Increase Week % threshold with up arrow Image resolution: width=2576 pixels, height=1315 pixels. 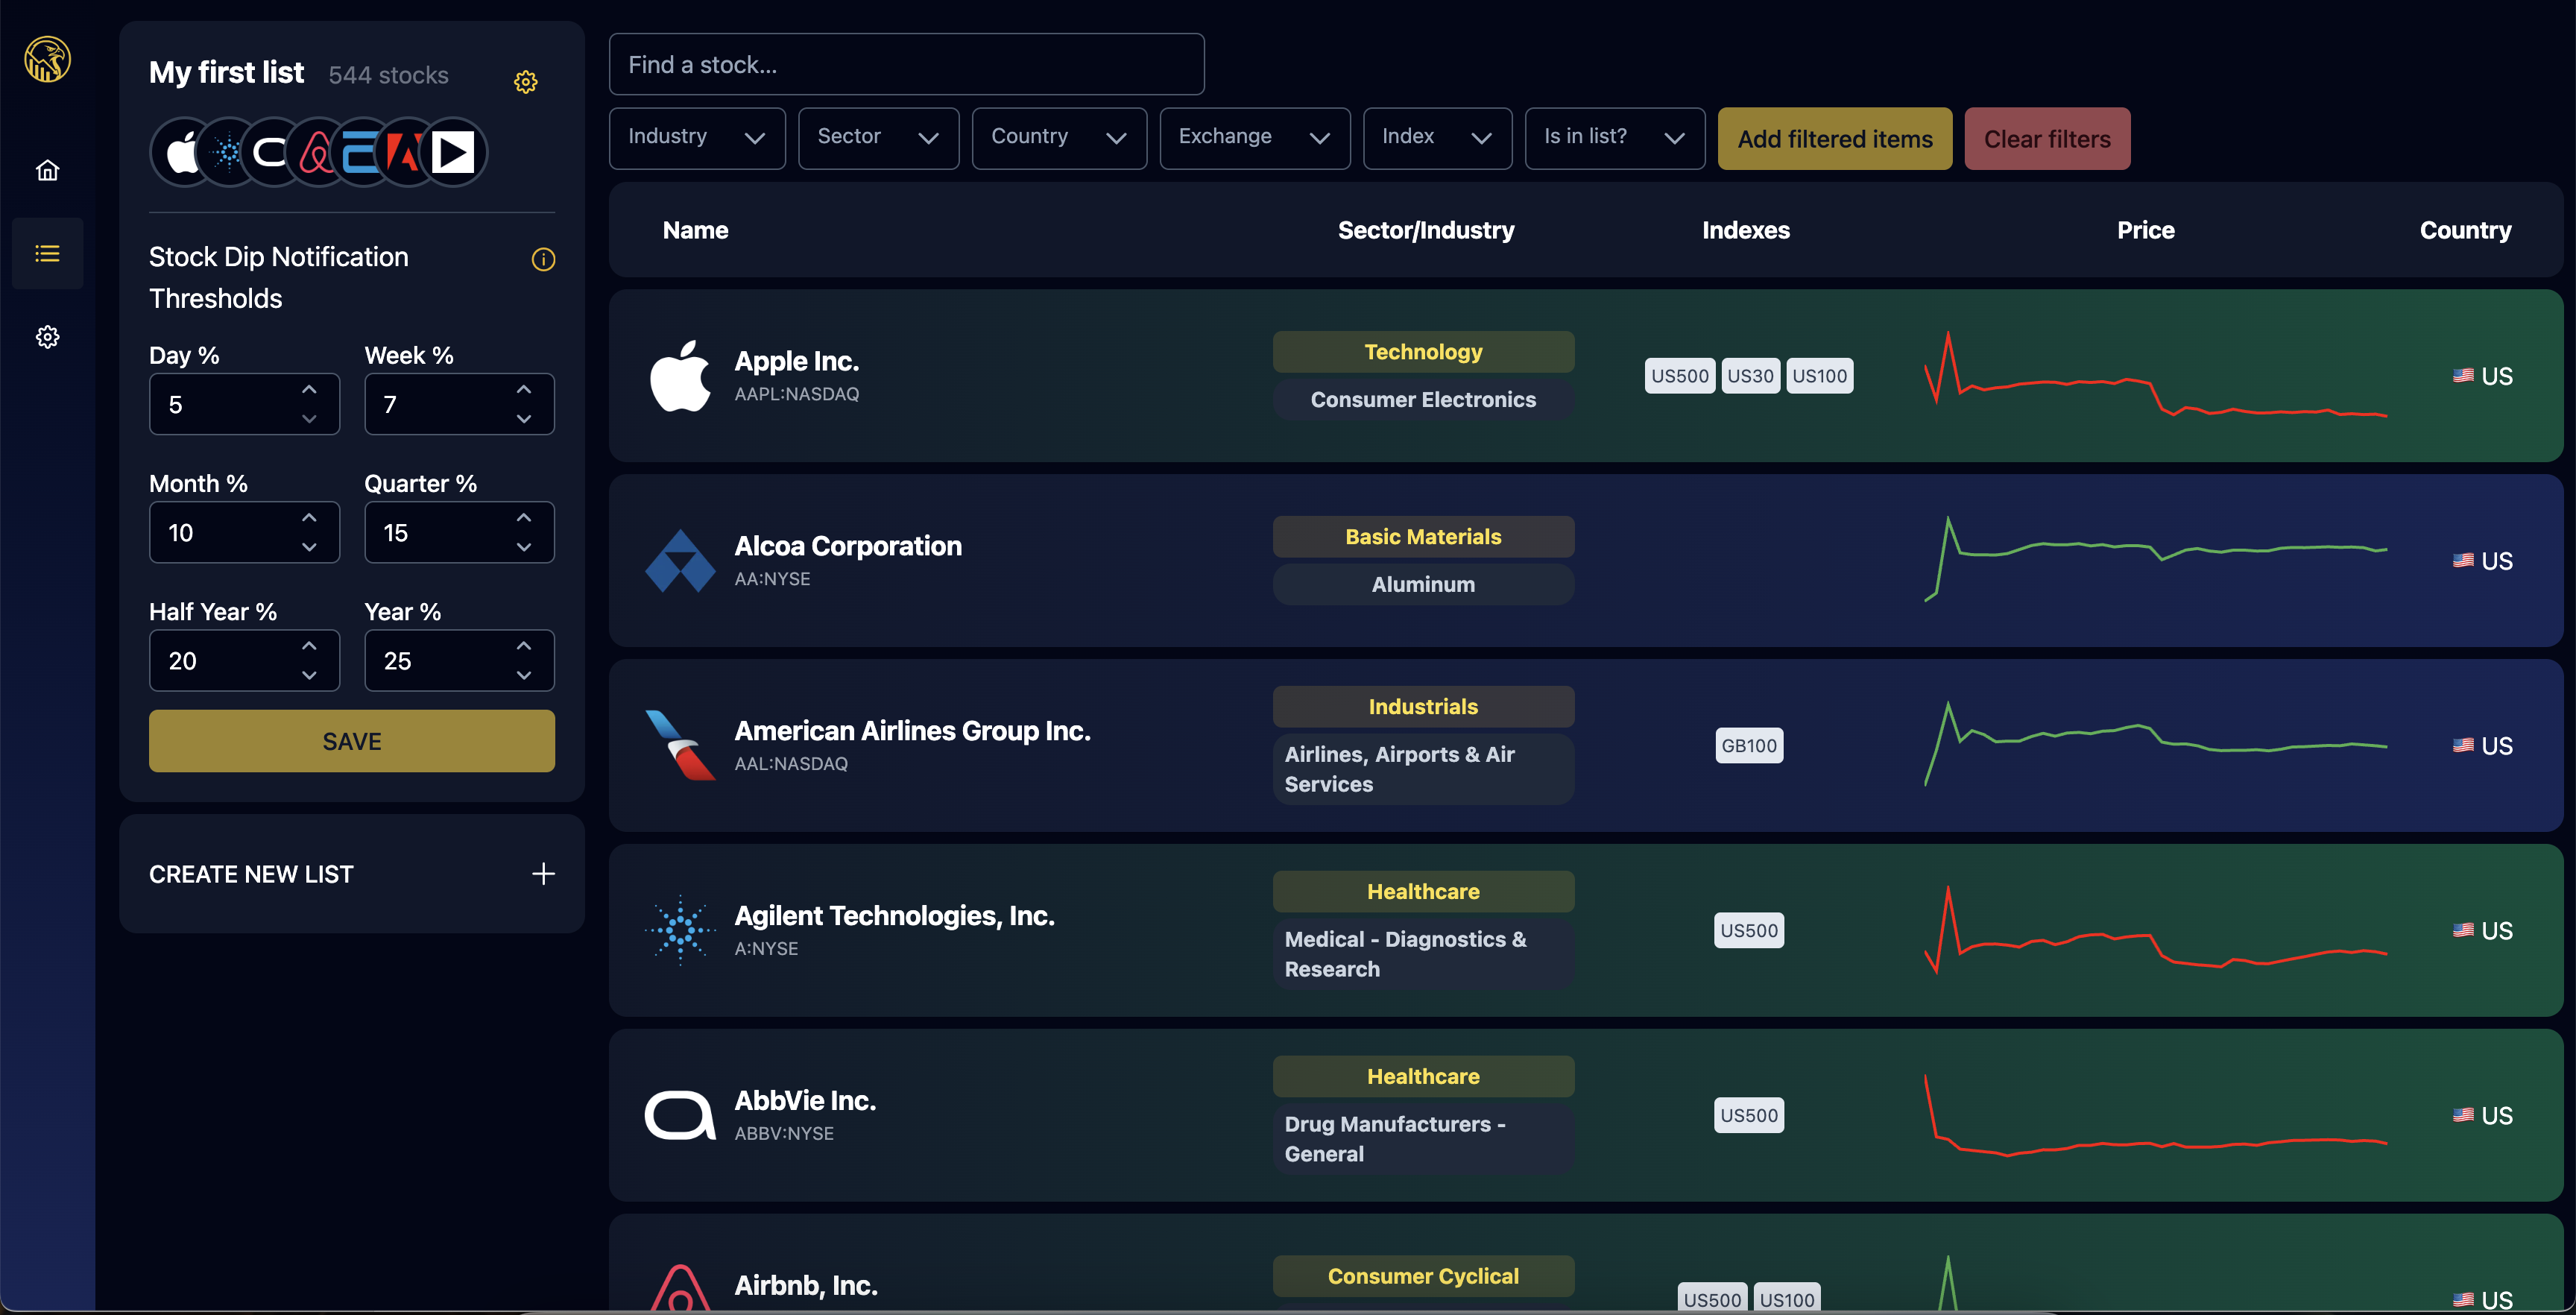tap(524, 389)
